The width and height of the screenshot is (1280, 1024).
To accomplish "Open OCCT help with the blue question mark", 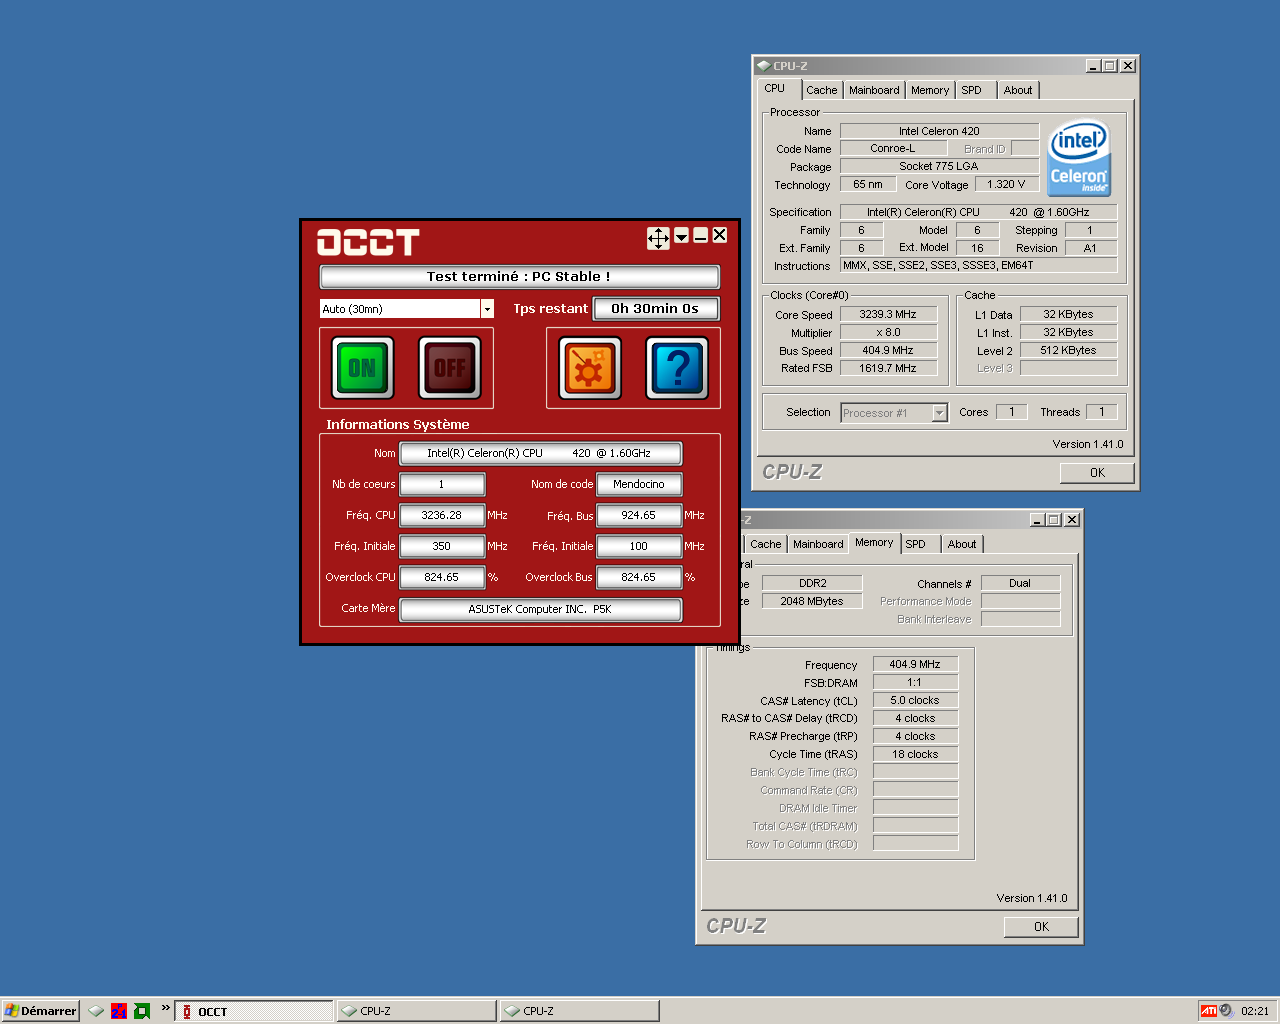I will 677,368.
